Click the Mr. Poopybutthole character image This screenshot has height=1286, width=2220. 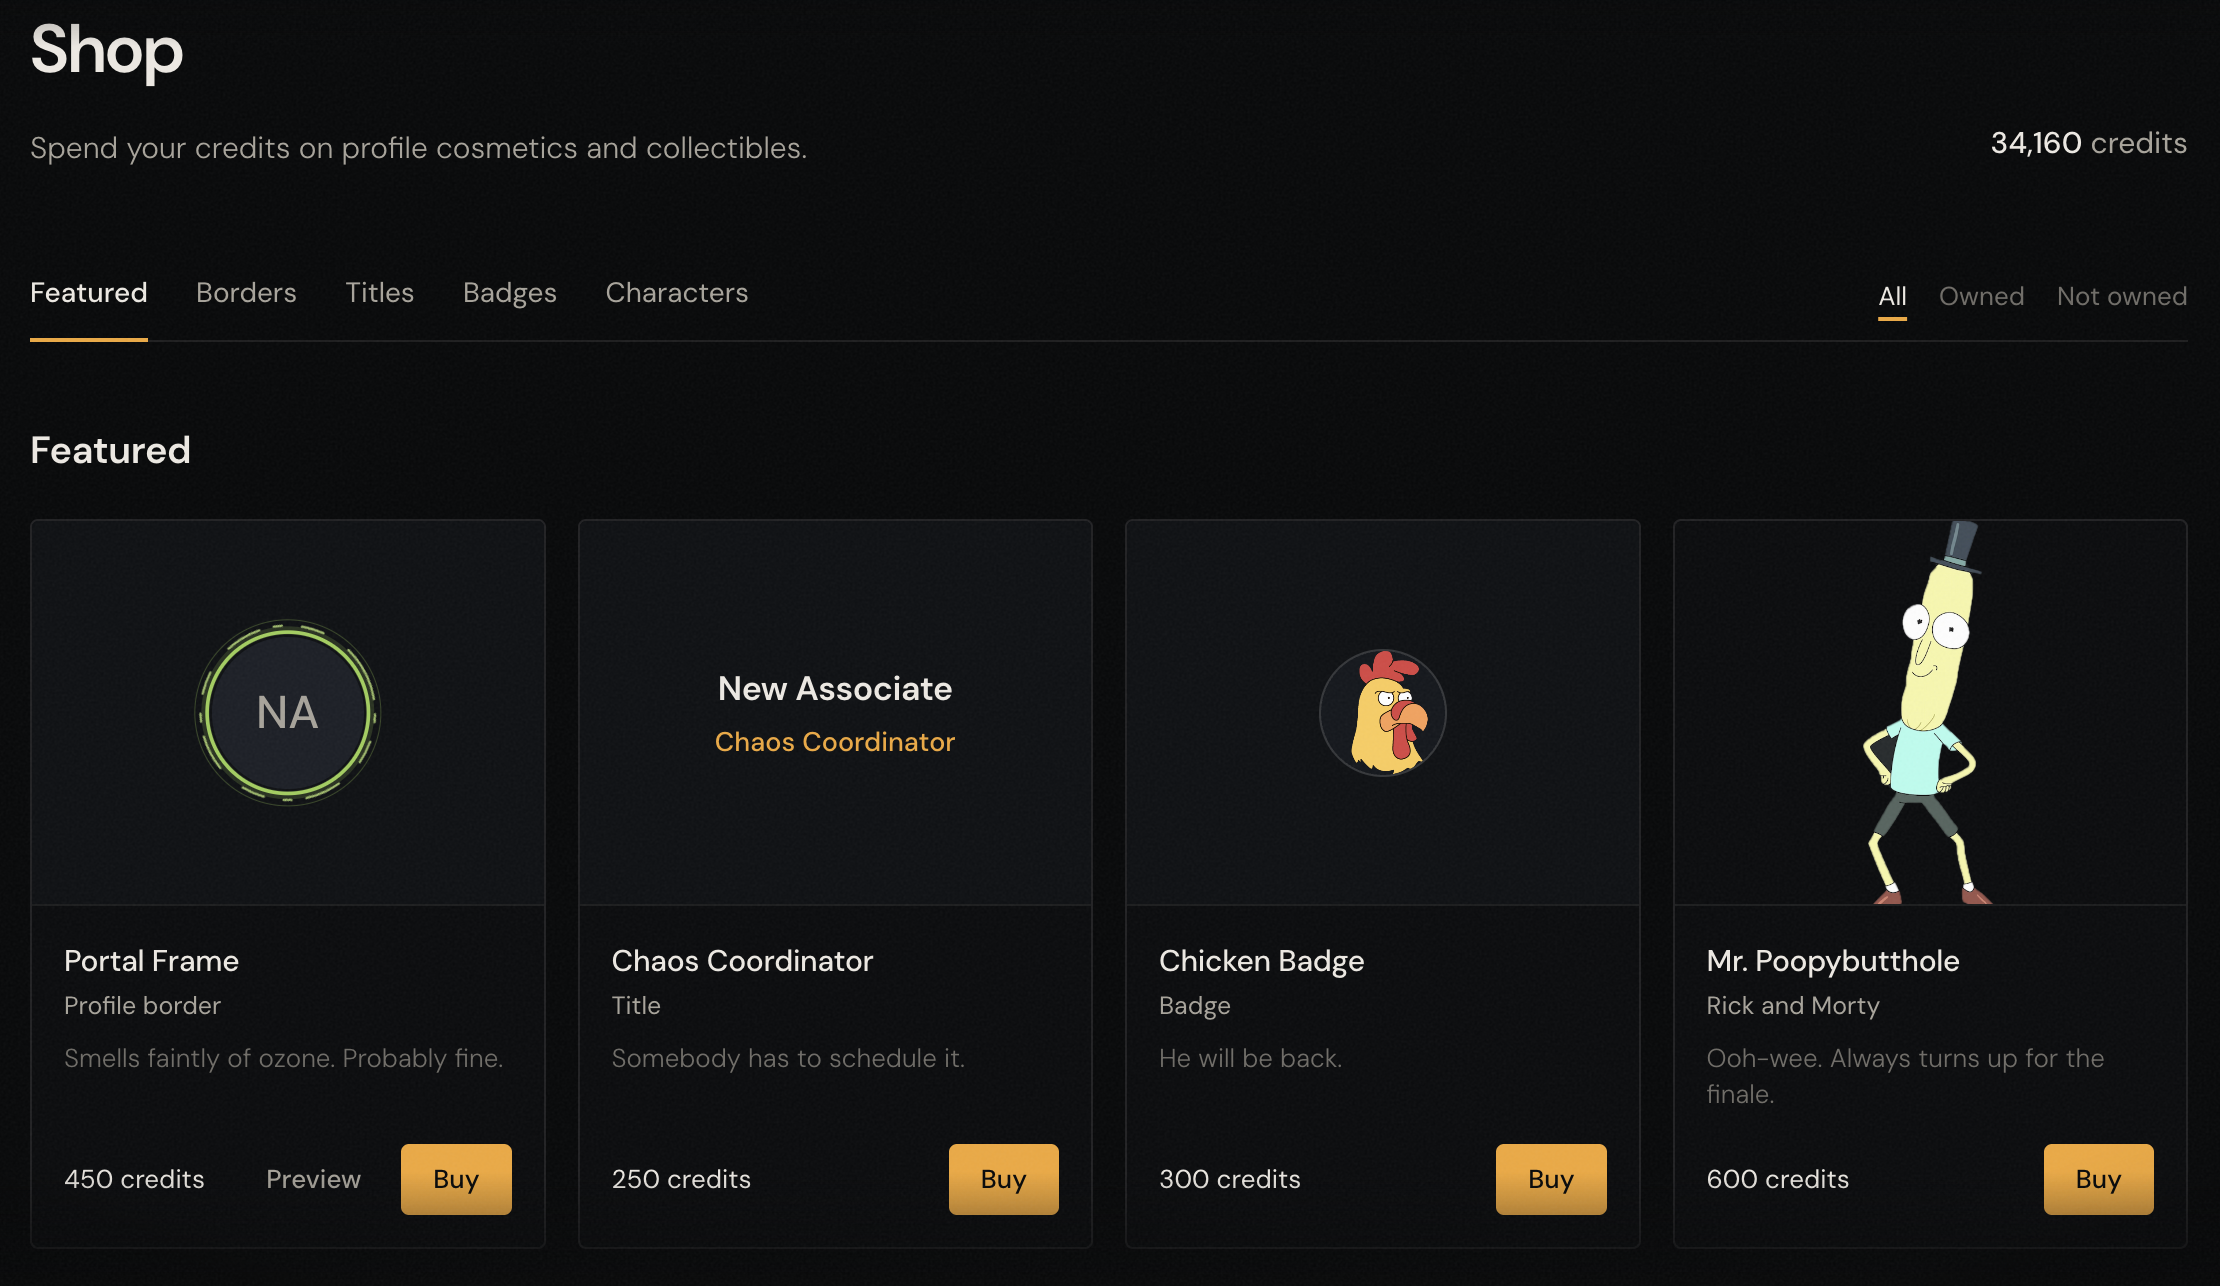1926,712
